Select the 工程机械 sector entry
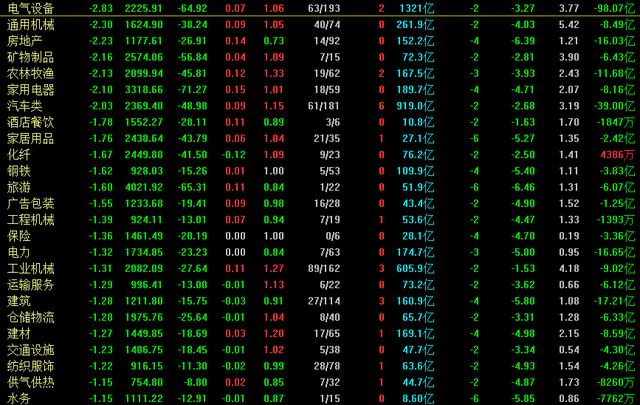Image resolution: width=640 pixels, height=405 pixels. [31, 220]
